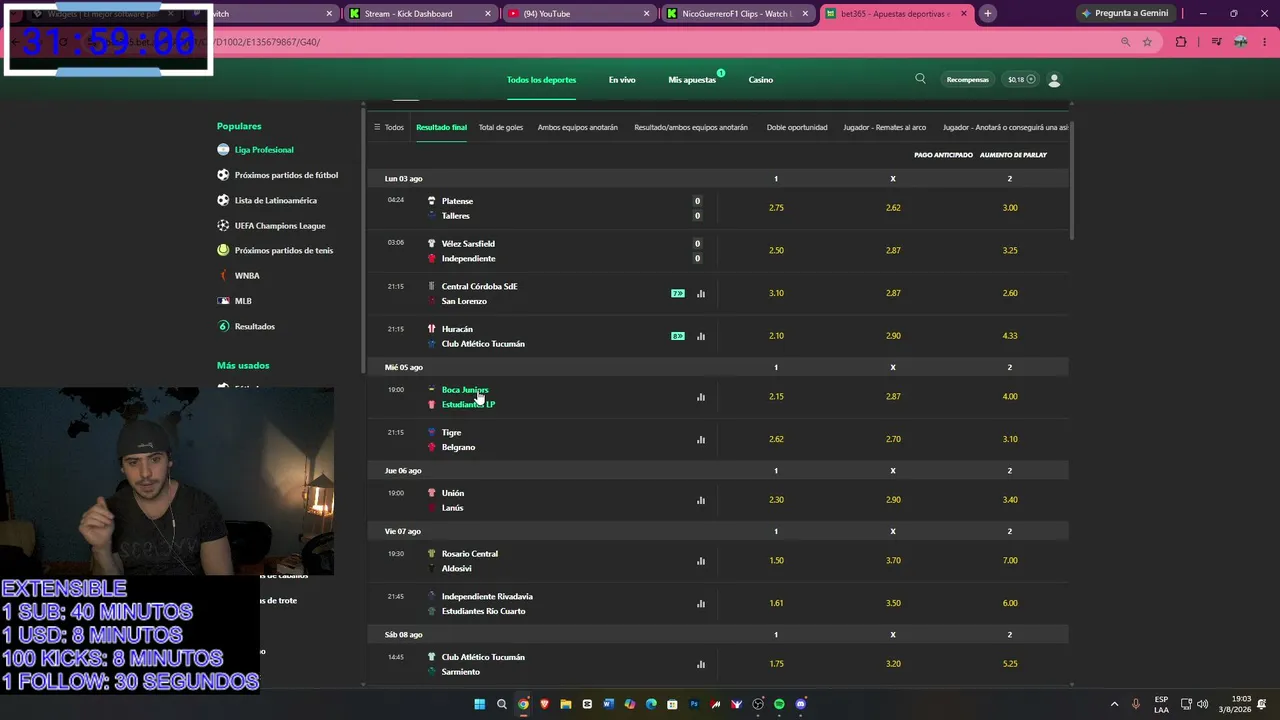Viewport: 1280px width, 720px height.
Task: Go to En vivo section
Action: [x=622, y=80]
